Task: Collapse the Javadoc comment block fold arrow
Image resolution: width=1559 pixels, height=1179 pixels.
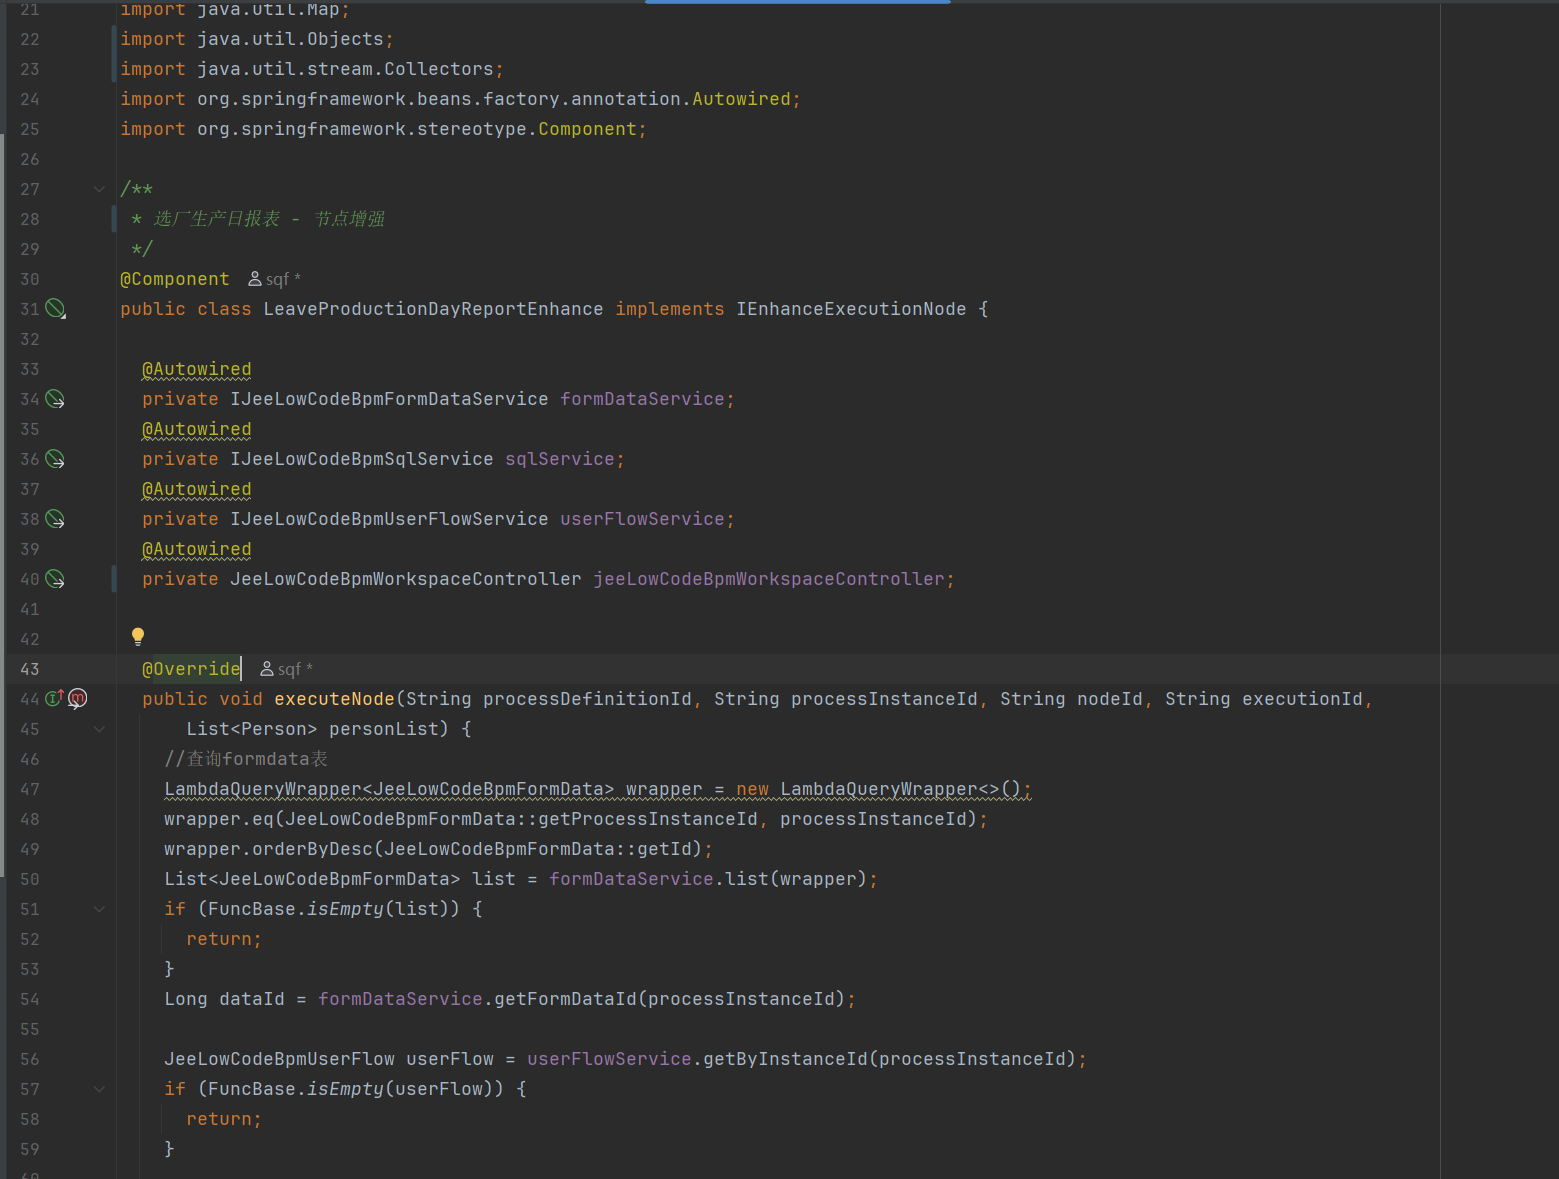Action: (99, 189)
